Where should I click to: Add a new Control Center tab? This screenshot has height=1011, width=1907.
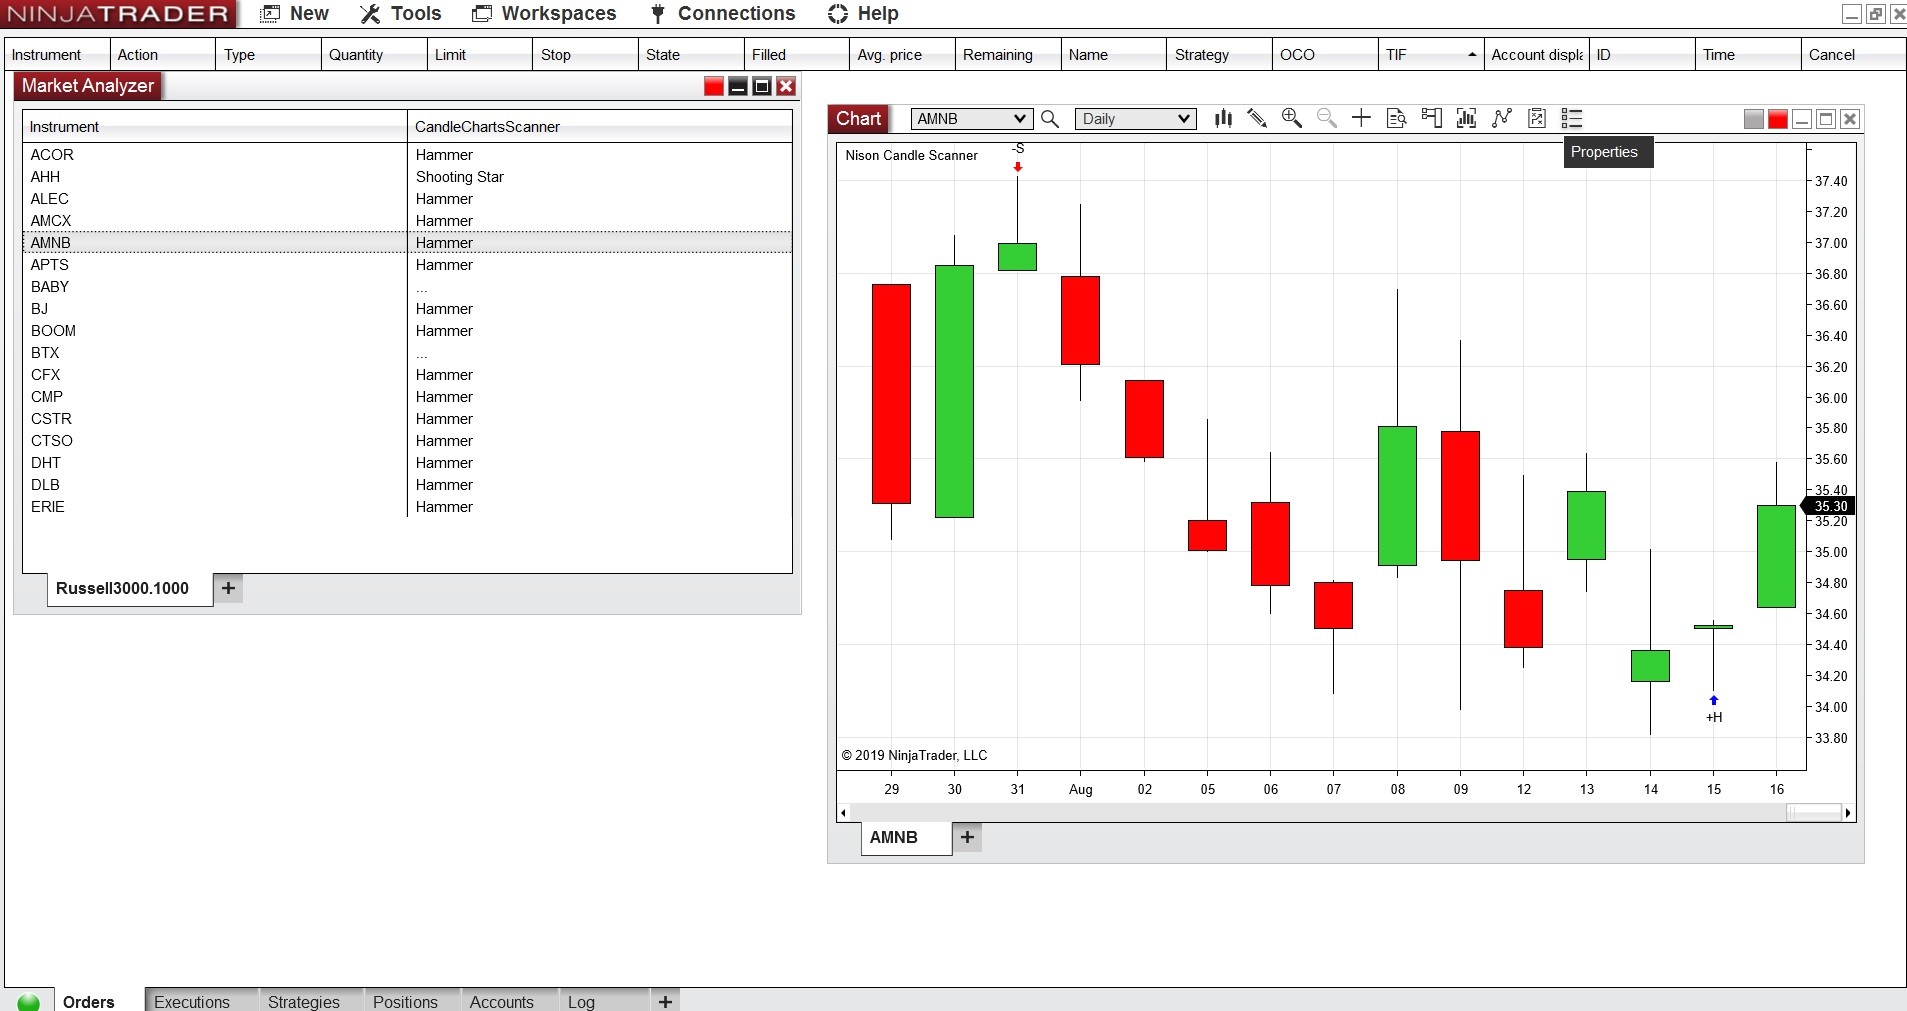click(665, 1001)
